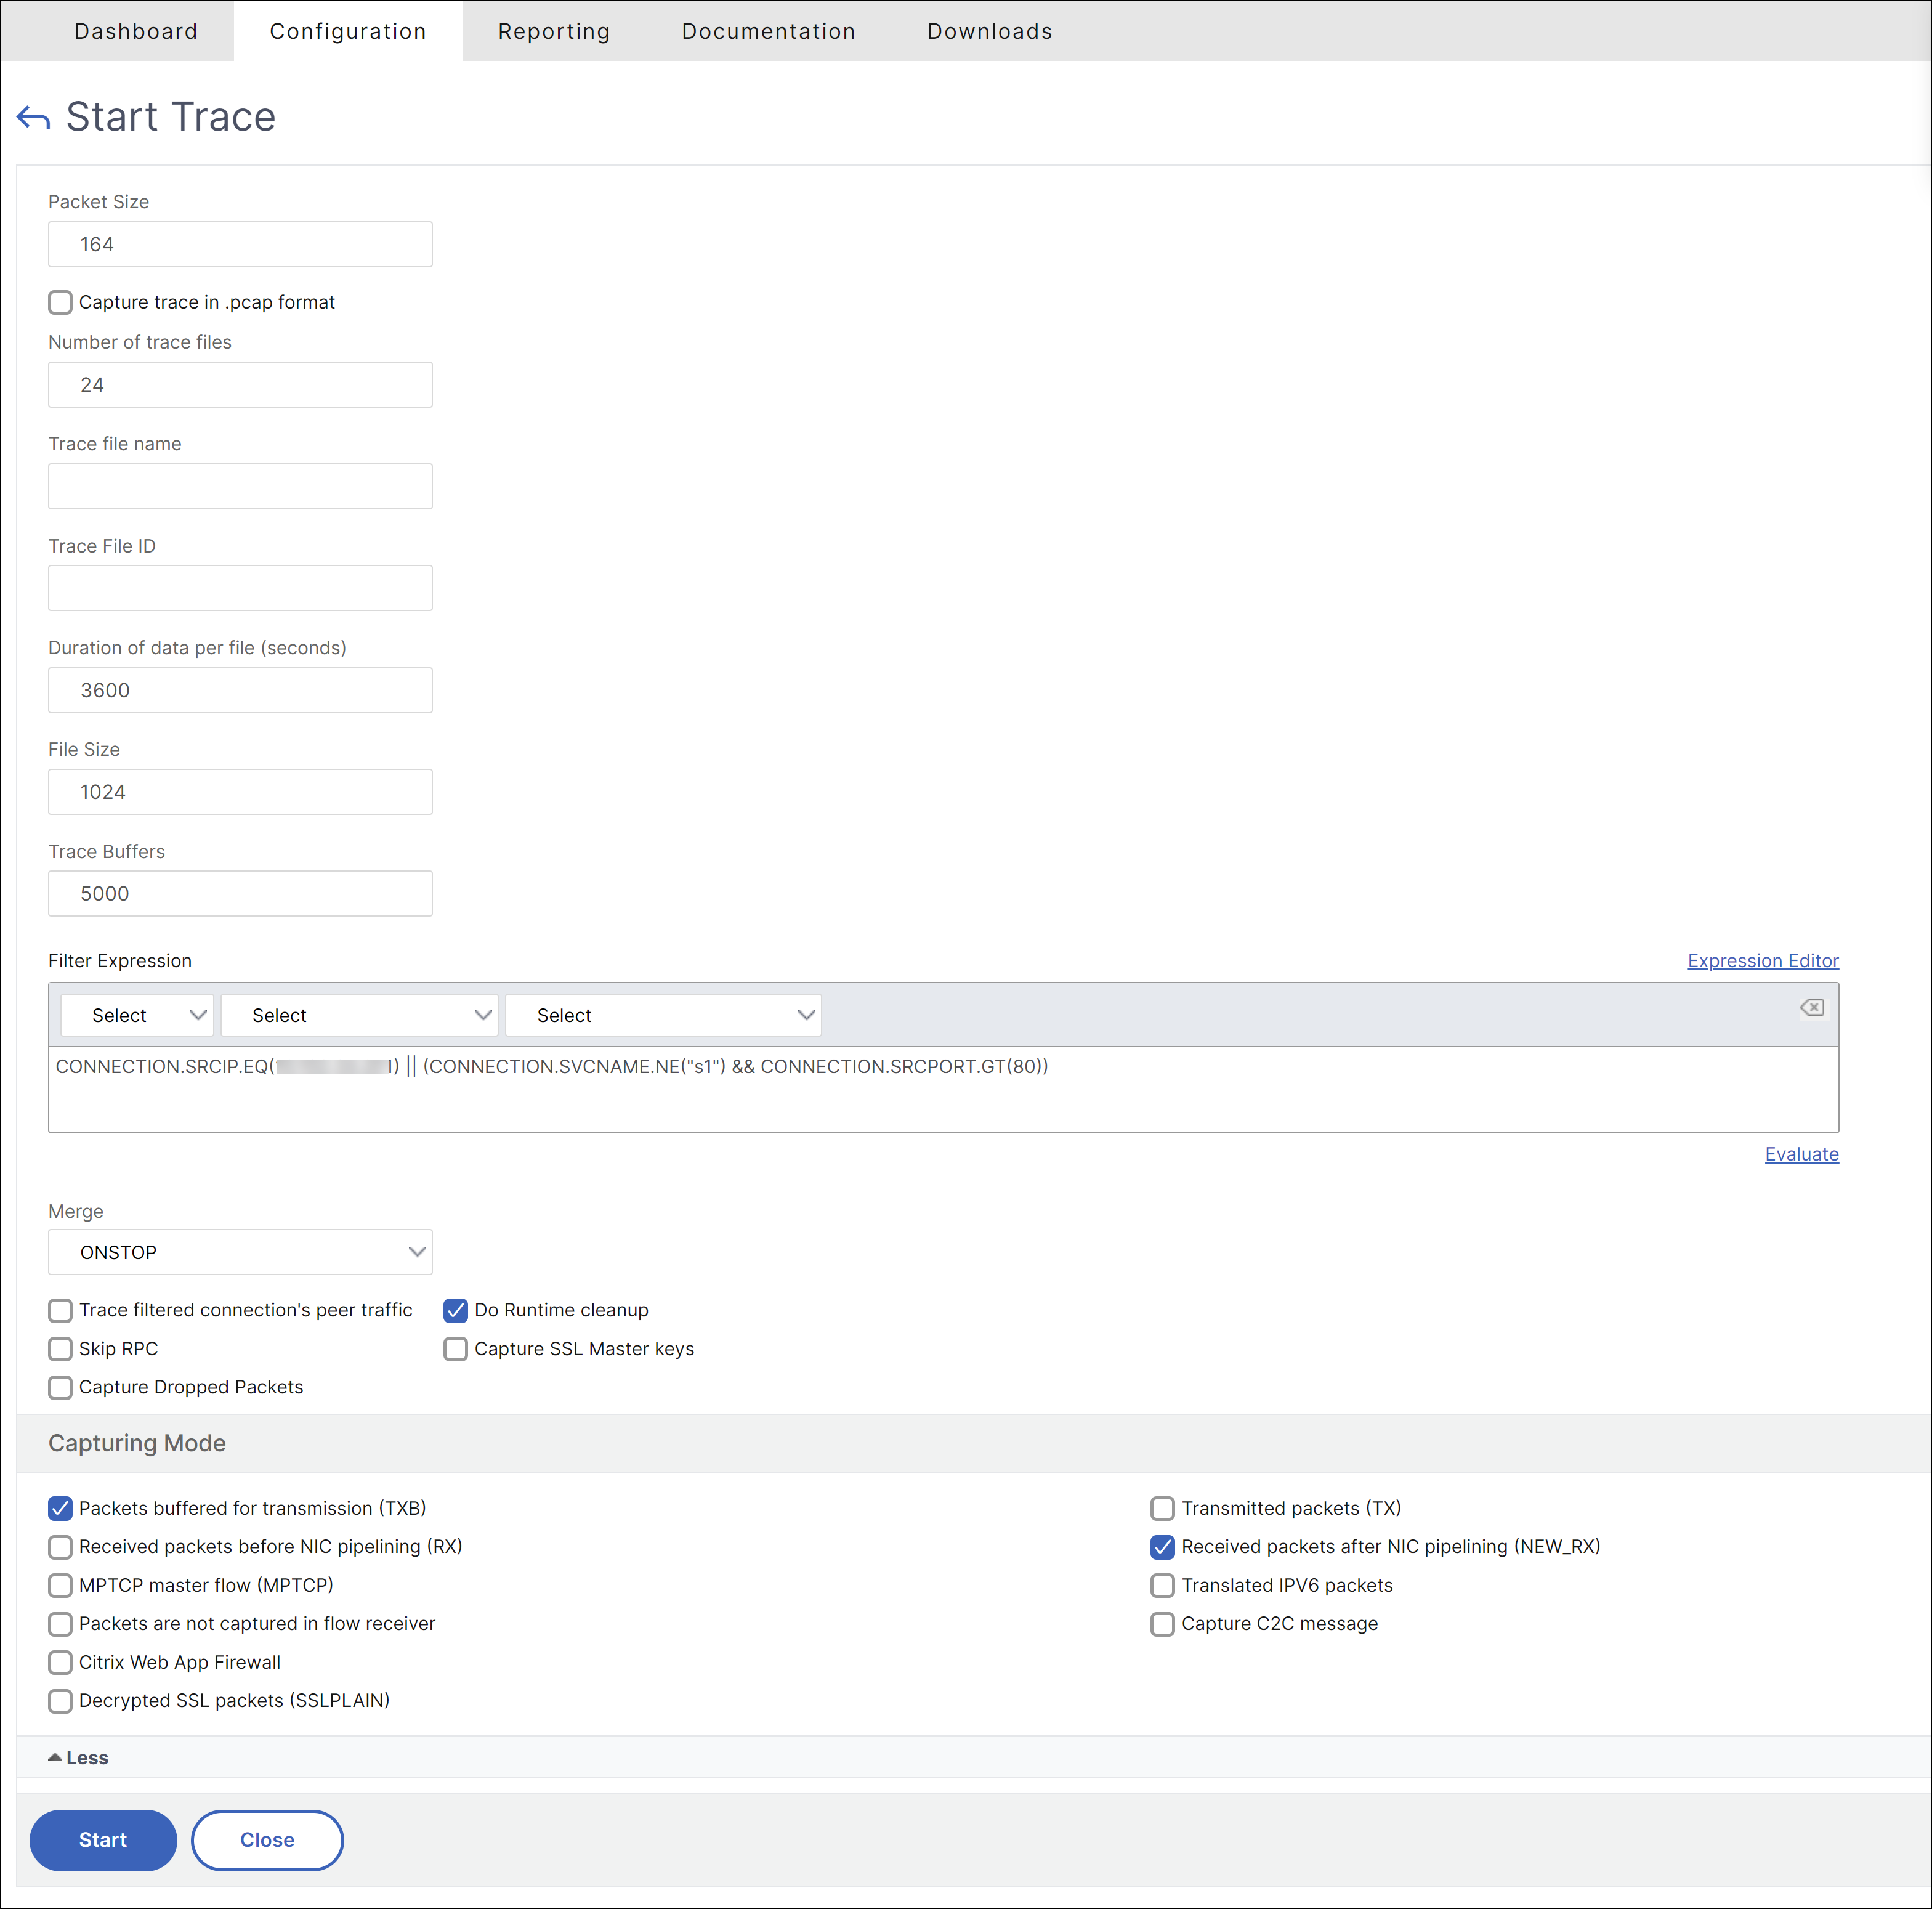Collapse options with the Less expander

[78, 1757]
